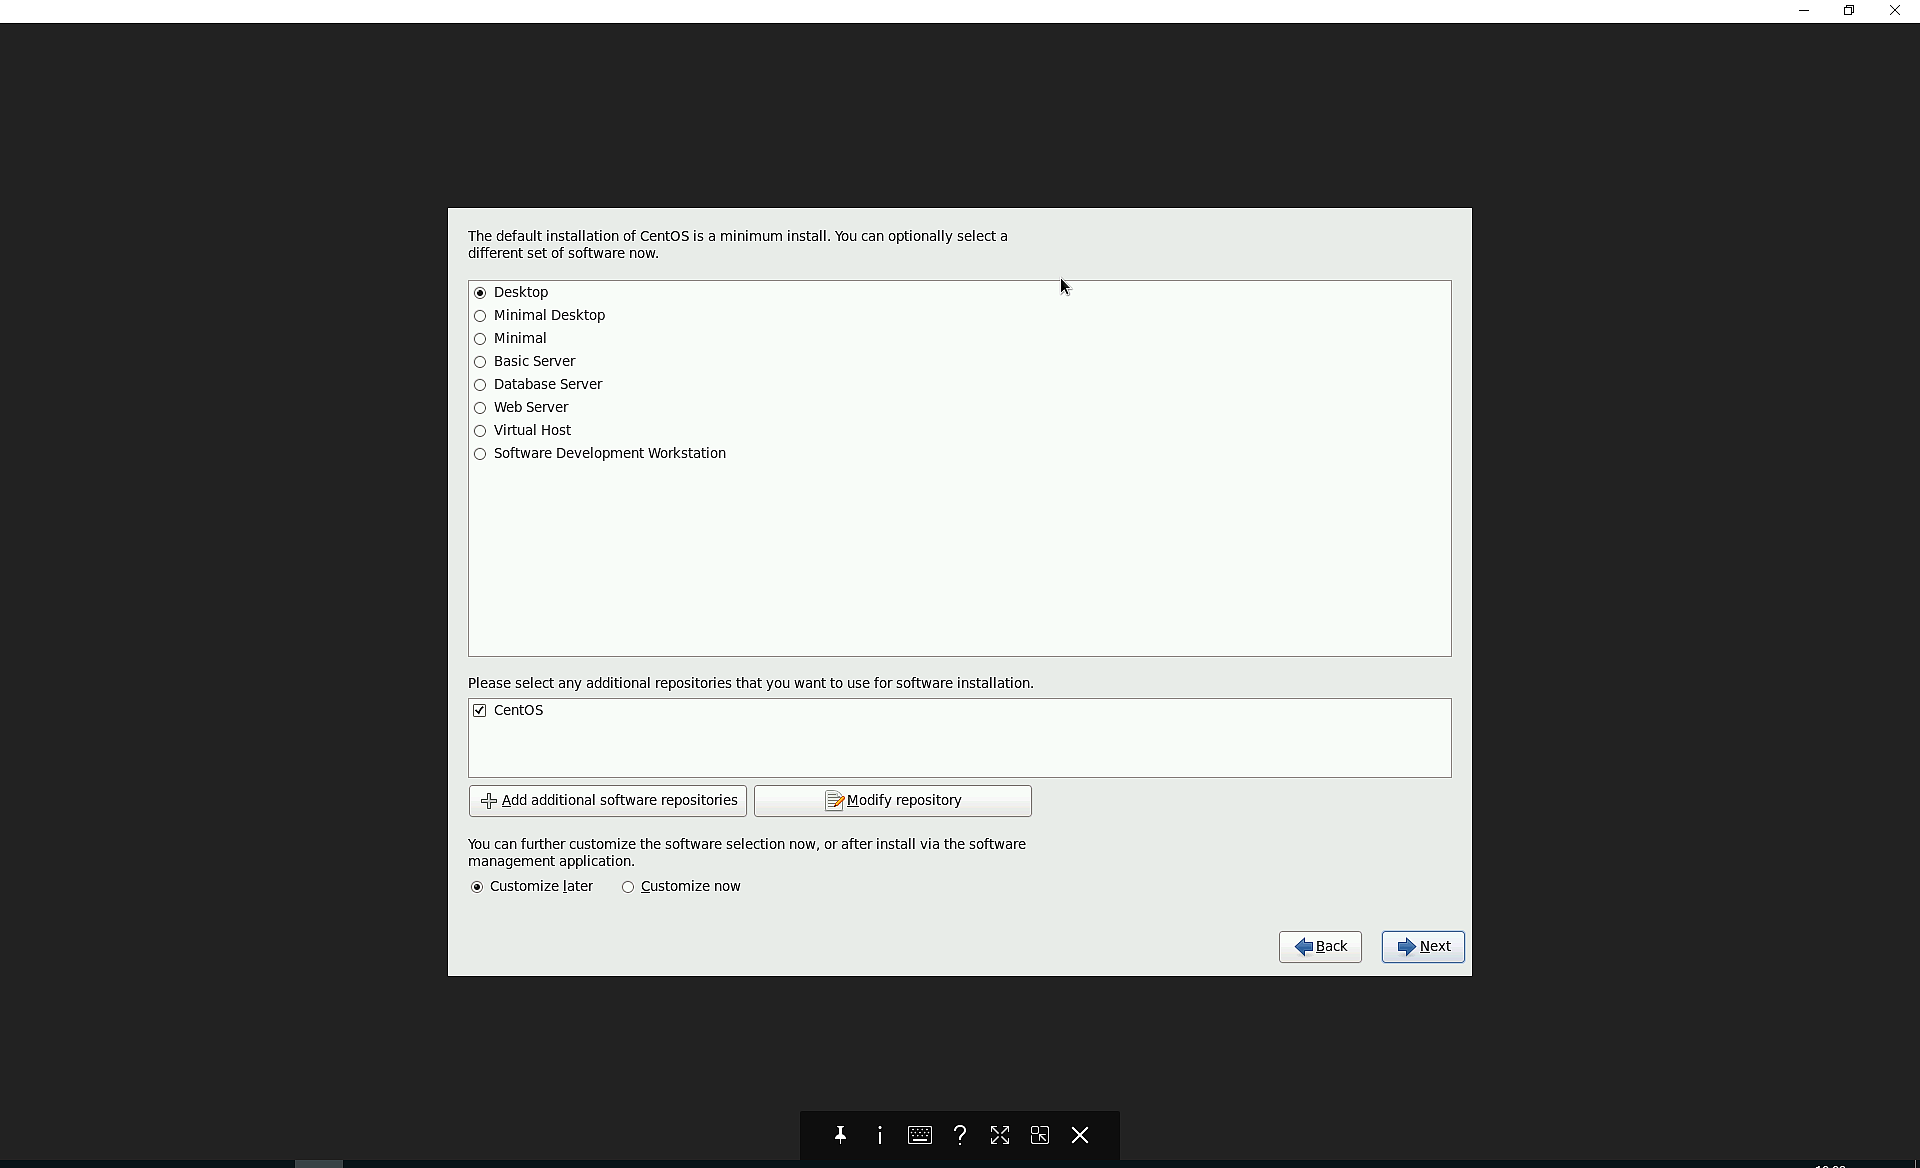
Task: Close the console session with the X icon
Action: (x=1080, y=1135)
